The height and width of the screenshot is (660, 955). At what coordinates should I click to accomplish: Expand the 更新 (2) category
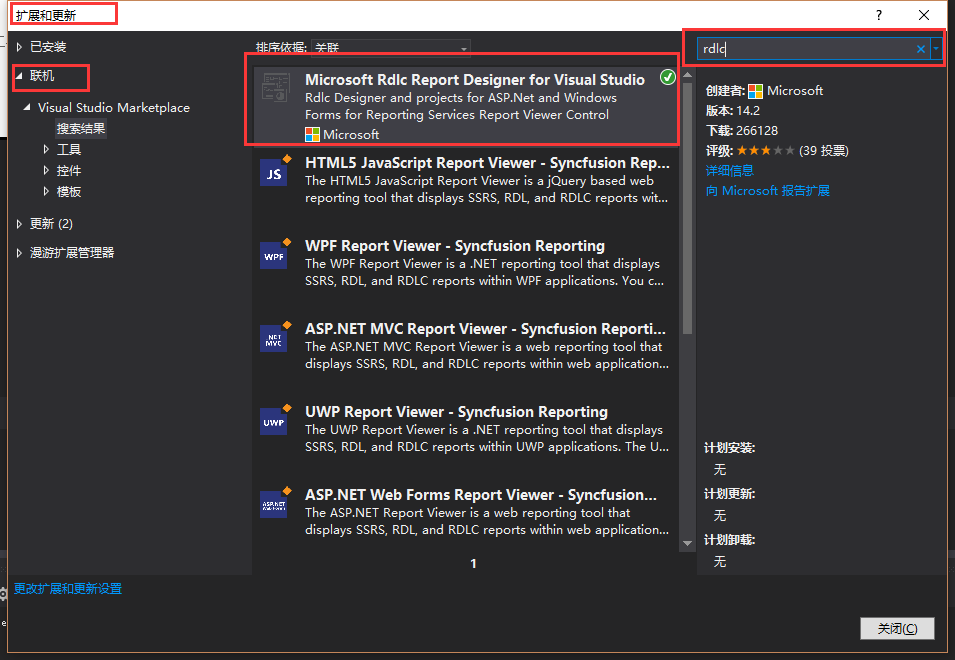click(19, 224)
